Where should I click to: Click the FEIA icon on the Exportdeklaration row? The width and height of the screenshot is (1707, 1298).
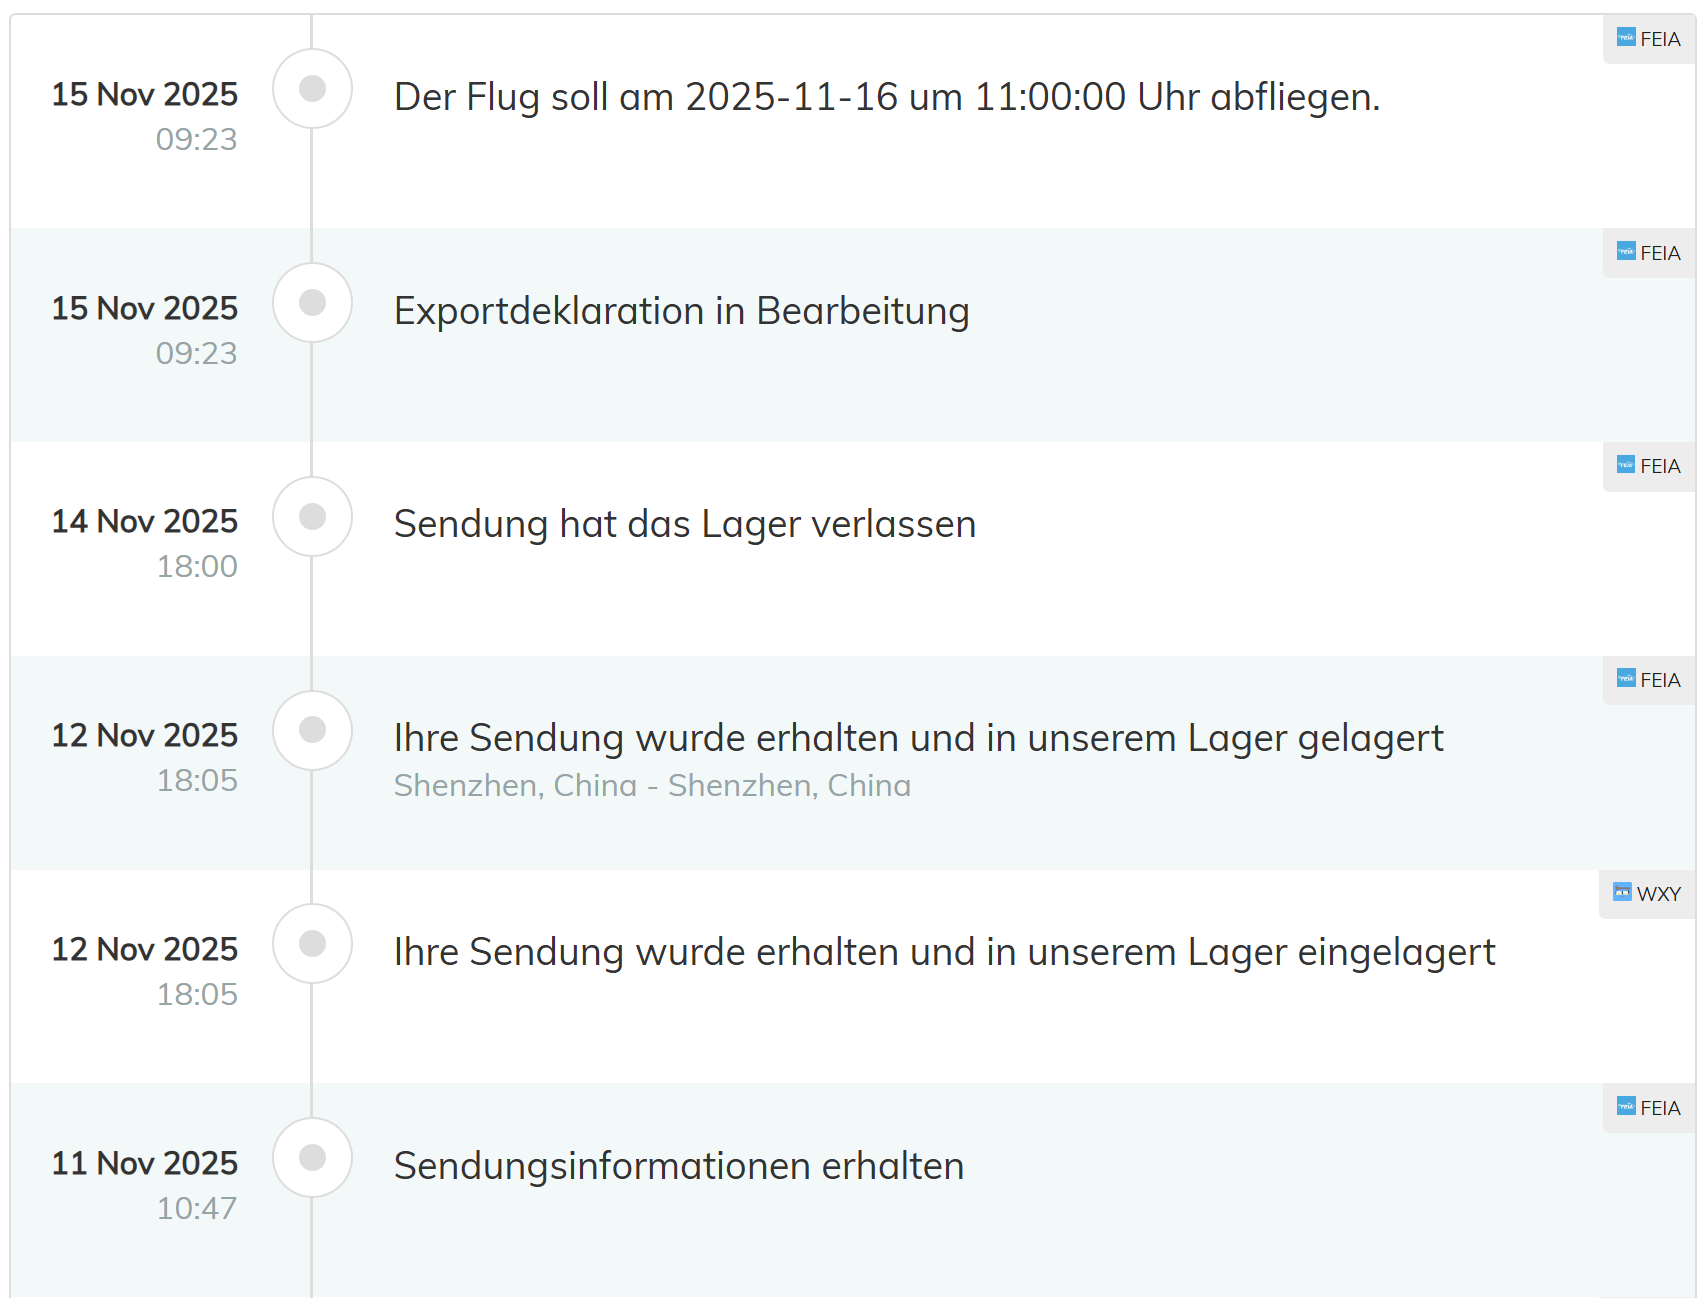1626,252
